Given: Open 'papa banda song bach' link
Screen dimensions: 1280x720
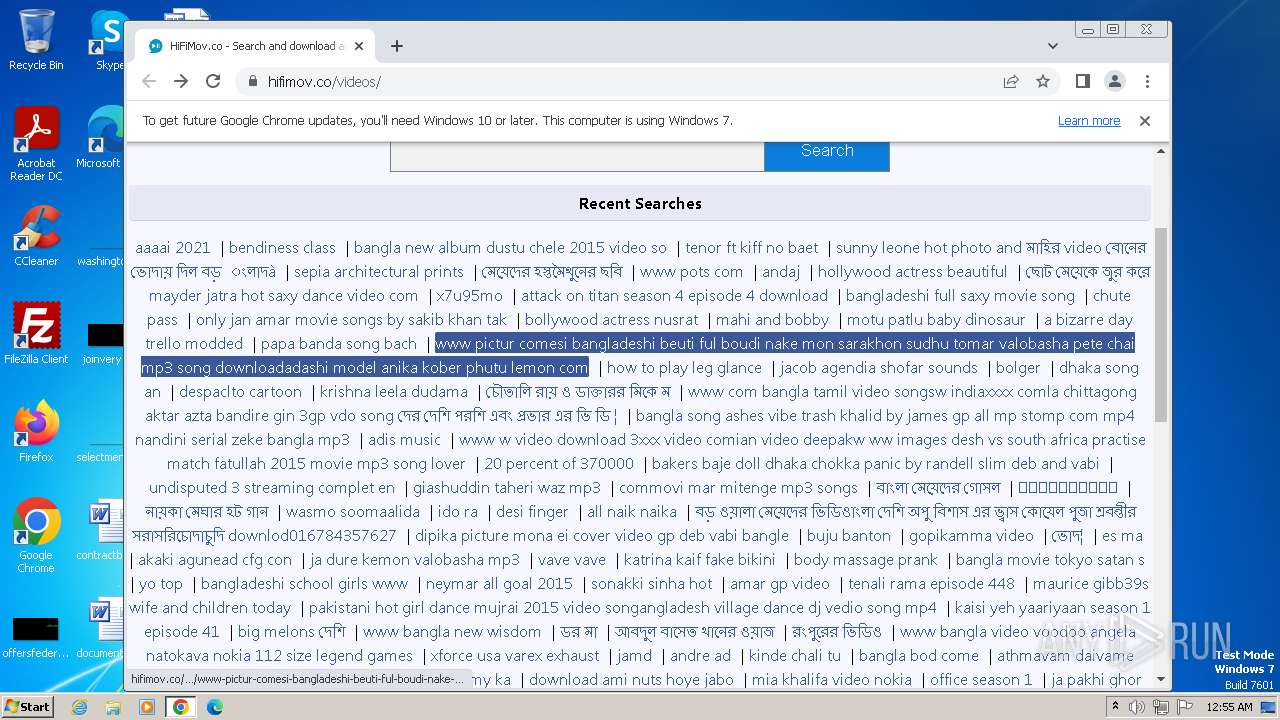Looking at the screenshot, I should 339,344.
